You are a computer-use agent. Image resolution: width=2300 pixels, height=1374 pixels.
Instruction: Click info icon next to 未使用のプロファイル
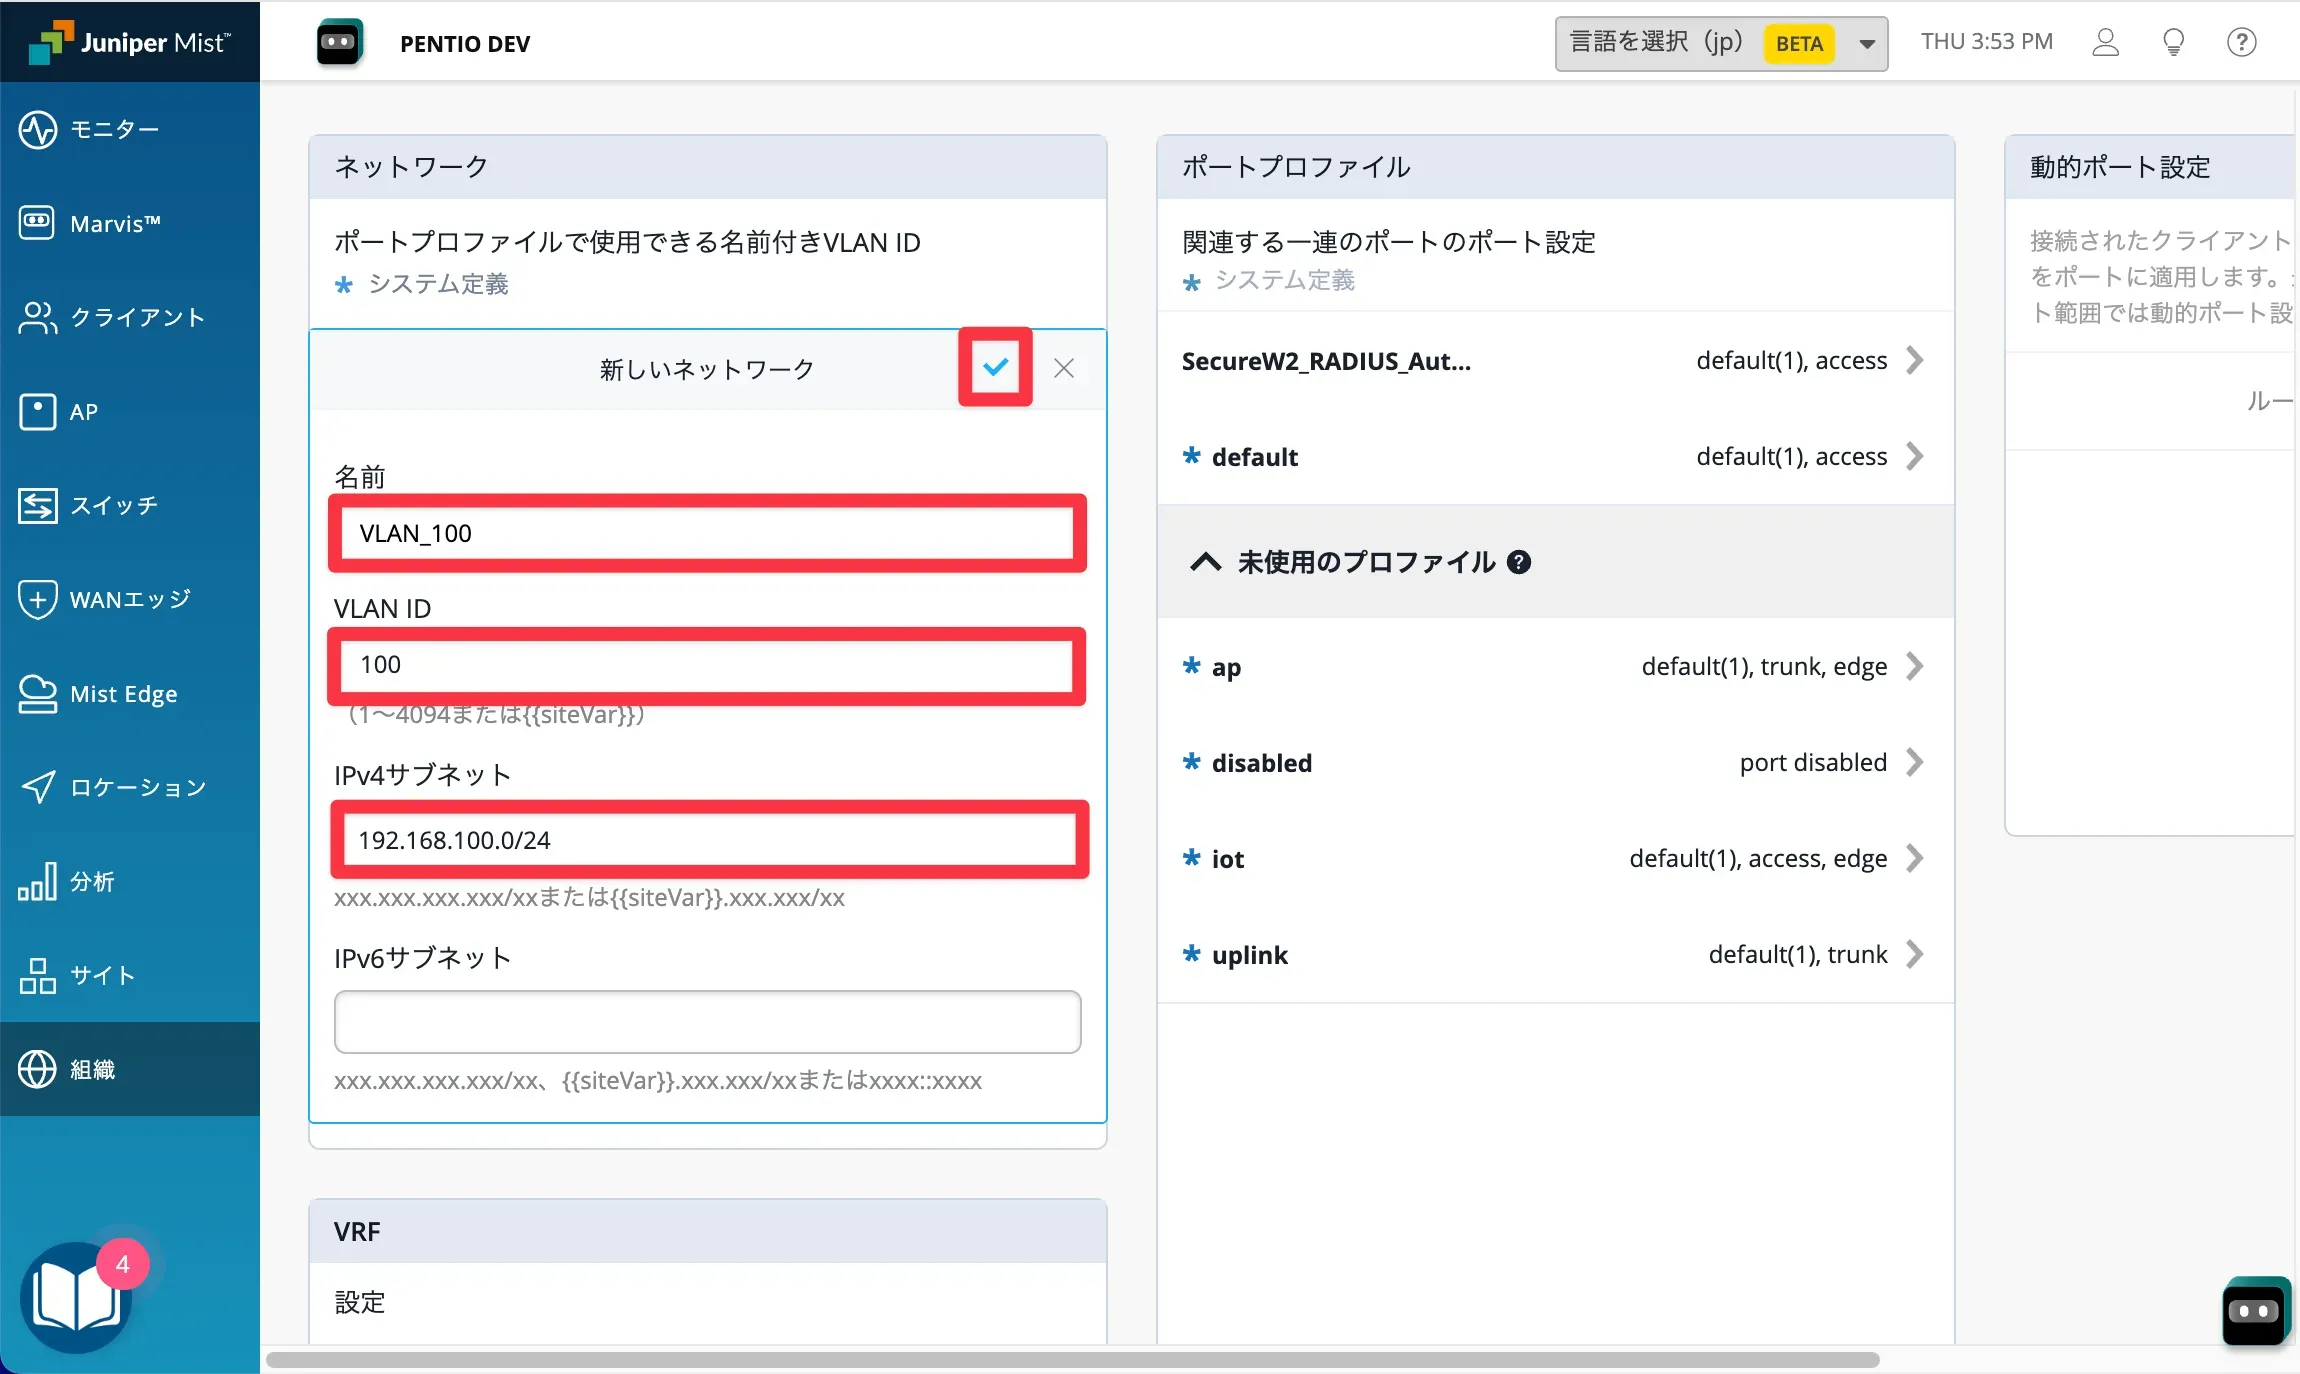[x=1518, y=562]
